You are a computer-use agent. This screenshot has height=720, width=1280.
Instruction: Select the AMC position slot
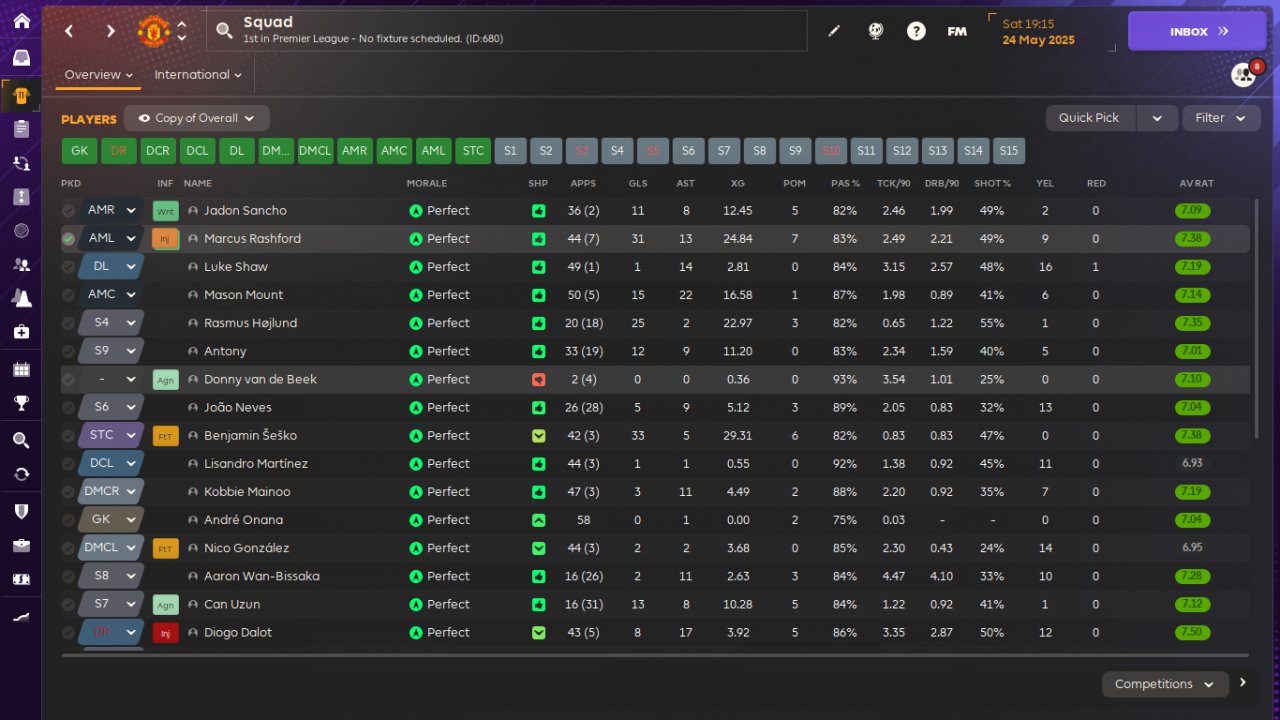click(395, 151)
